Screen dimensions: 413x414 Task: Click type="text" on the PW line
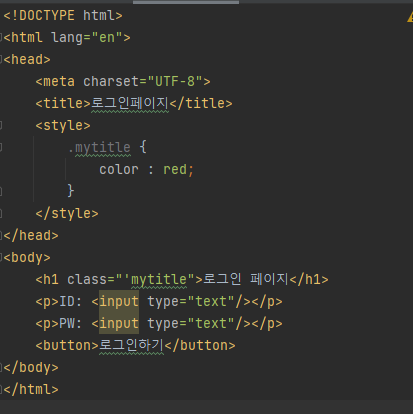click(x=191, y=324)
